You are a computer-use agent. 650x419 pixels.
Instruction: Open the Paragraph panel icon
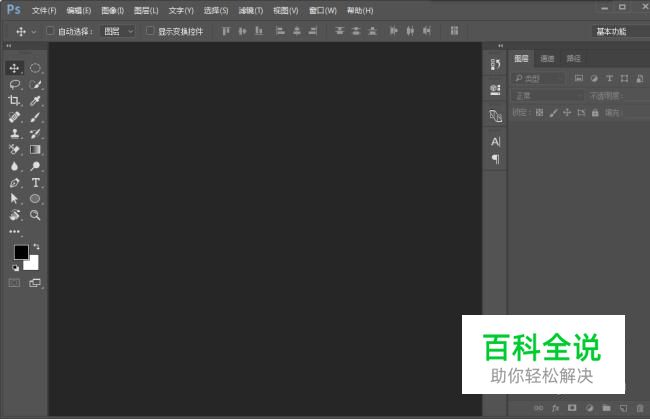pyautogui.click(x=495, y=159)
